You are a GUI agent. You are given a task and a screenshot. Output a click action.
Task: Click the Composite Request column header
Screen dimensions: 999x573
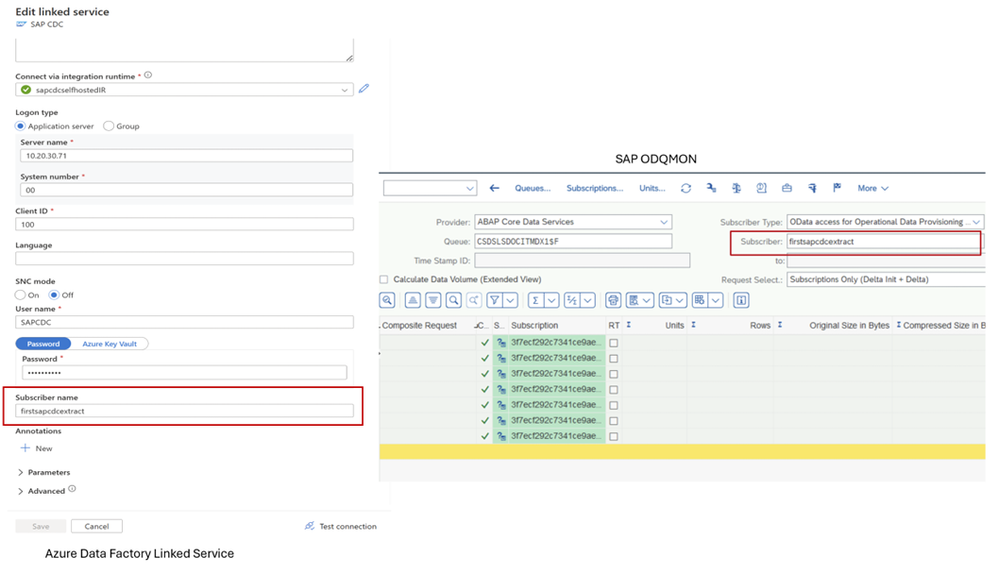420,325
